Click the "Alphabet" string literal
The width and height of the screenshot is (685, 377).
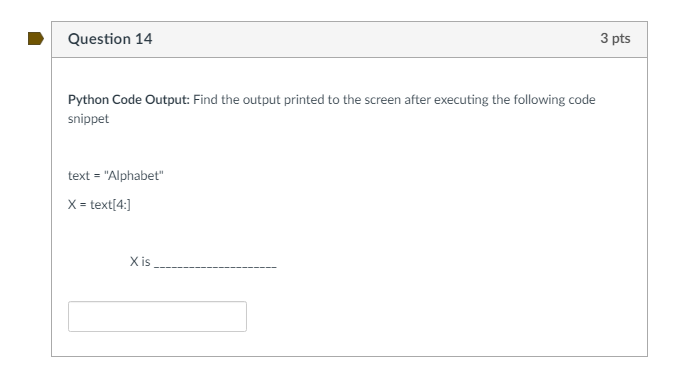(134, 176)
